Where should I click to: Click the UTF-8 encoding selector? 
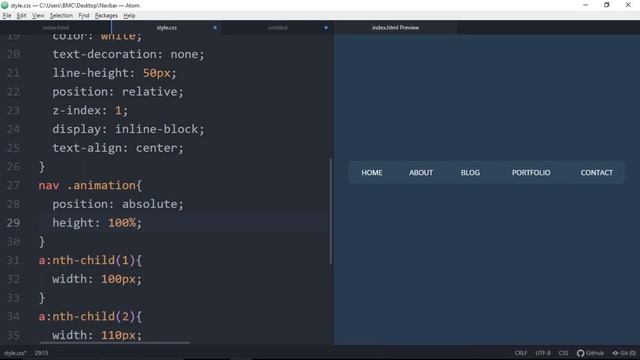[543, 353]
